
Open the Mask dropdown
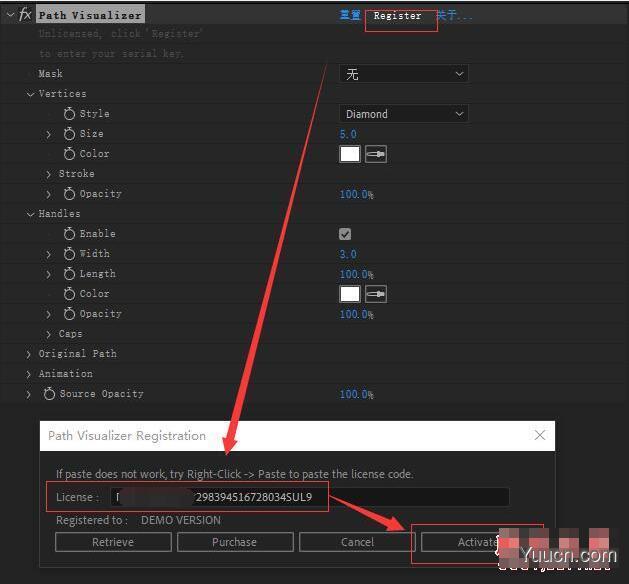point(404,74)
